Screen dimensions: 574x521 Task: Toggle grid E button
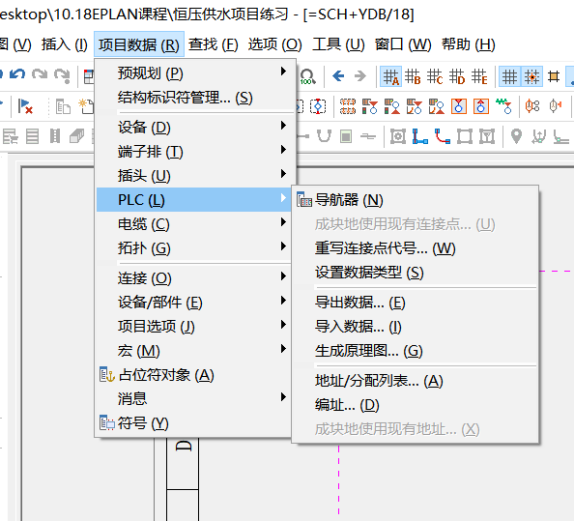point(480,77)
